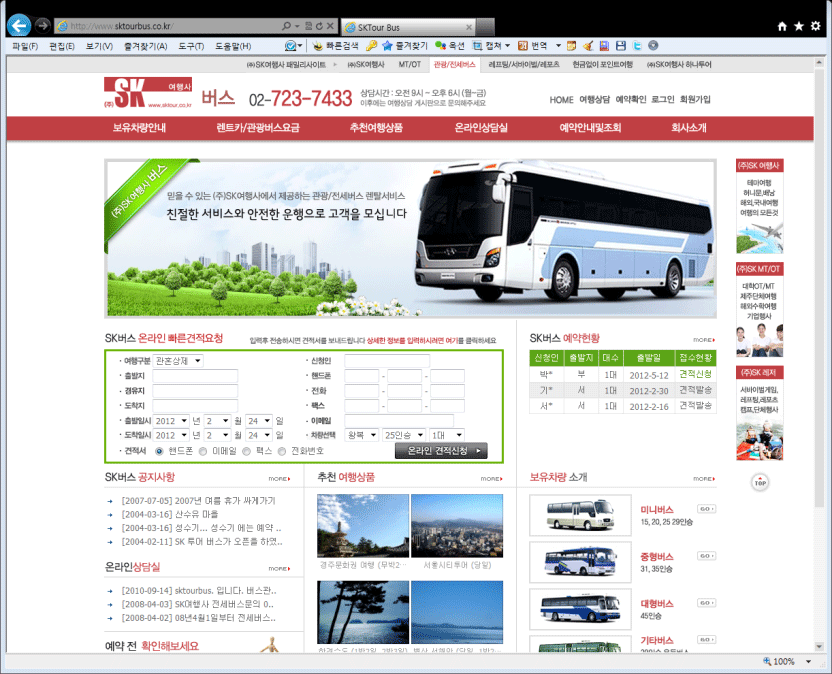Image resolution: width=832 pixels, height=674 pixels.
Task: Click the key icon in toolbar
Action: [x=371, y=46]
